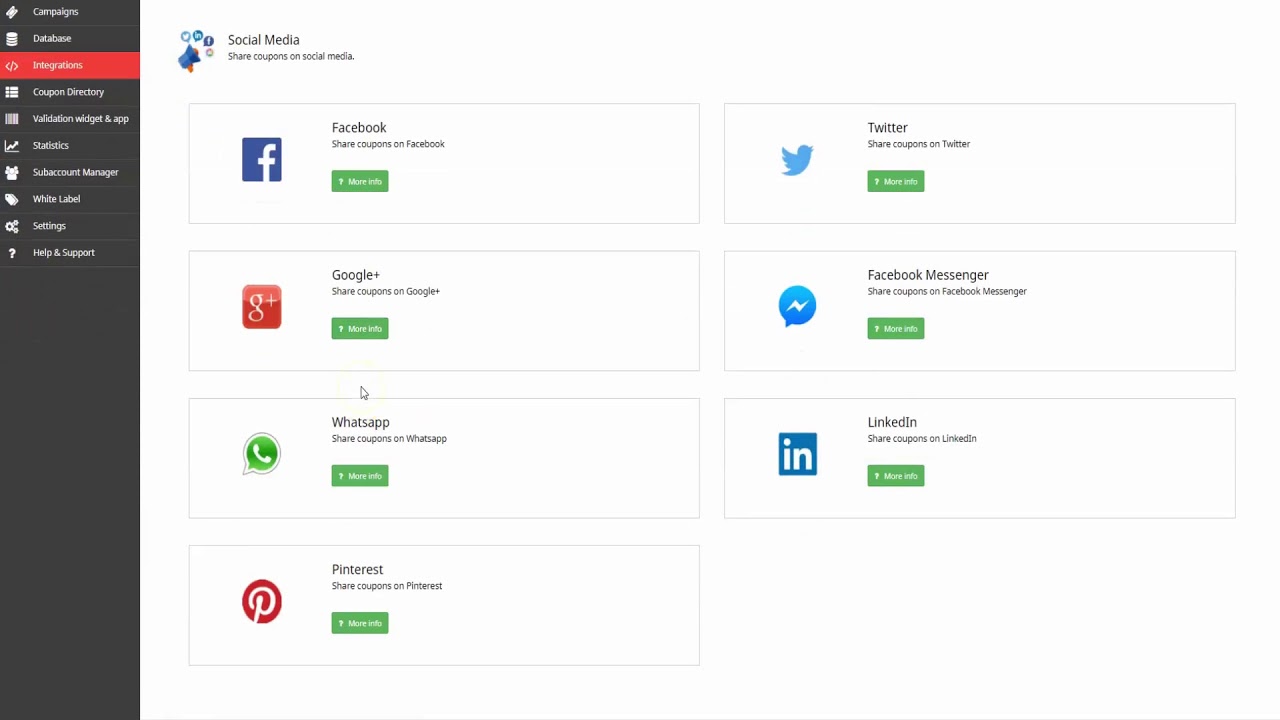
Task: Open the Database menu item
Action: pyautogui.click(x=70, y=38)
